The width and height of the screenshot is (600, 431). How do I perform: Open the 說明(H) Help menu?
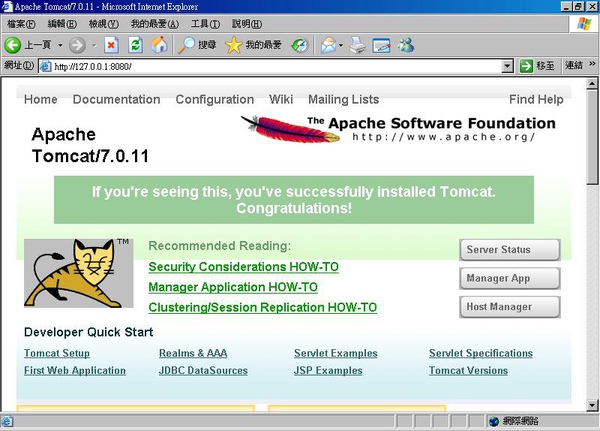[x=247, y=24]
